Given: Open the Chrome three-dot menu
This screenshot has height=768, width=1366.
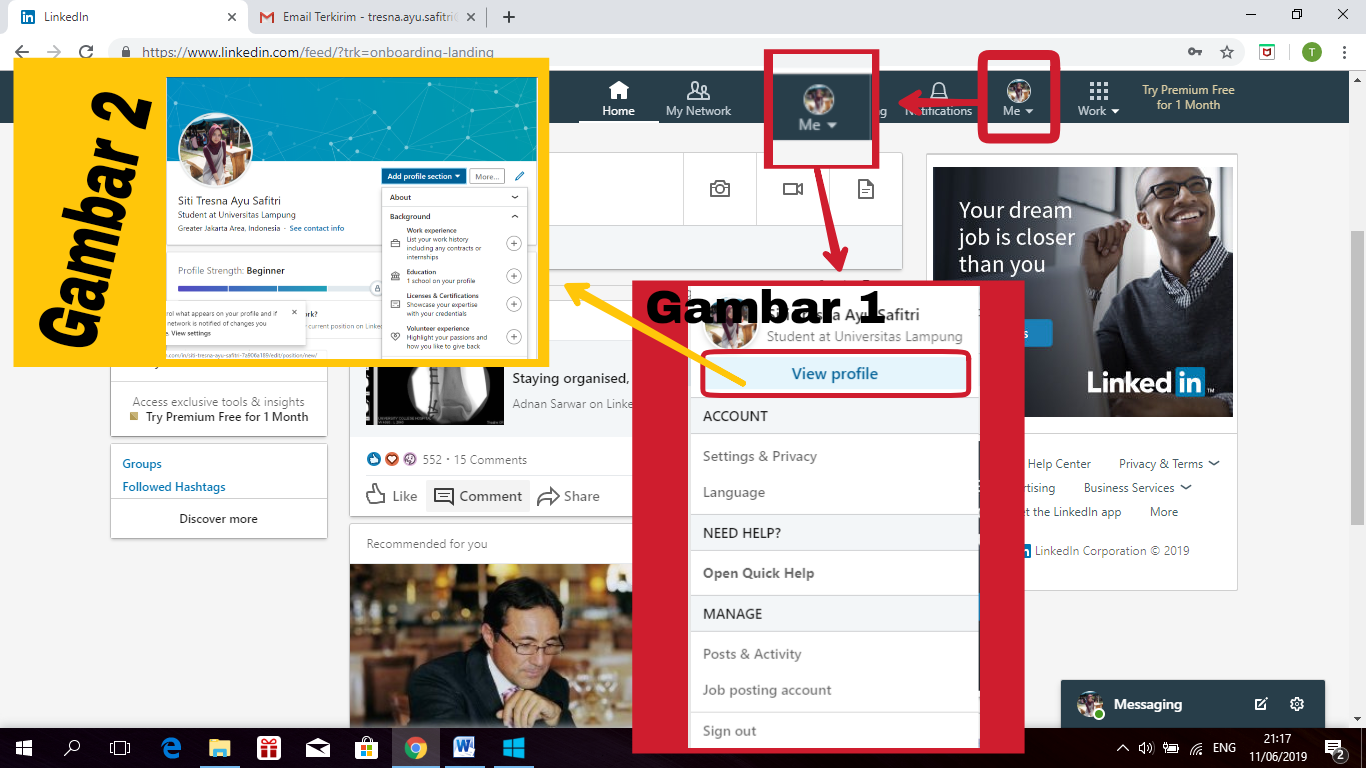Looking at the screenshot, I should [x=1345, y=52].
